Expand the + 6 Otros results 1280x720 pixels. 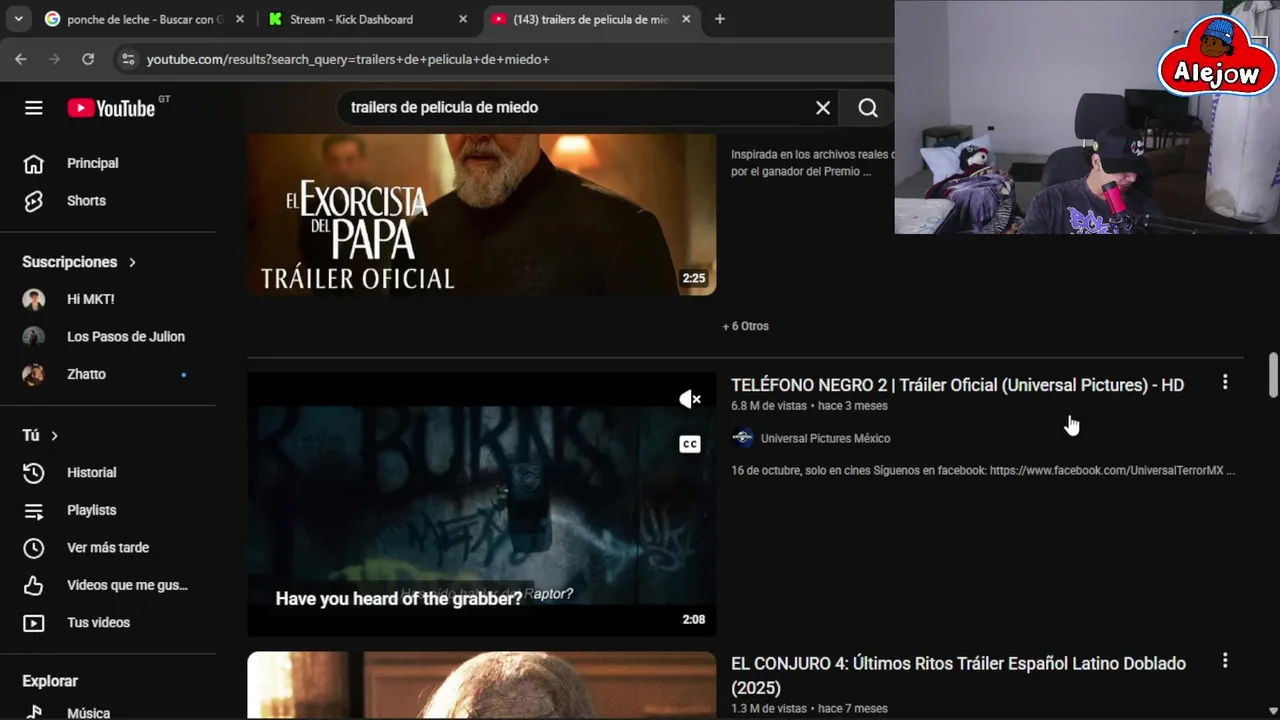(x=746, y=326)
